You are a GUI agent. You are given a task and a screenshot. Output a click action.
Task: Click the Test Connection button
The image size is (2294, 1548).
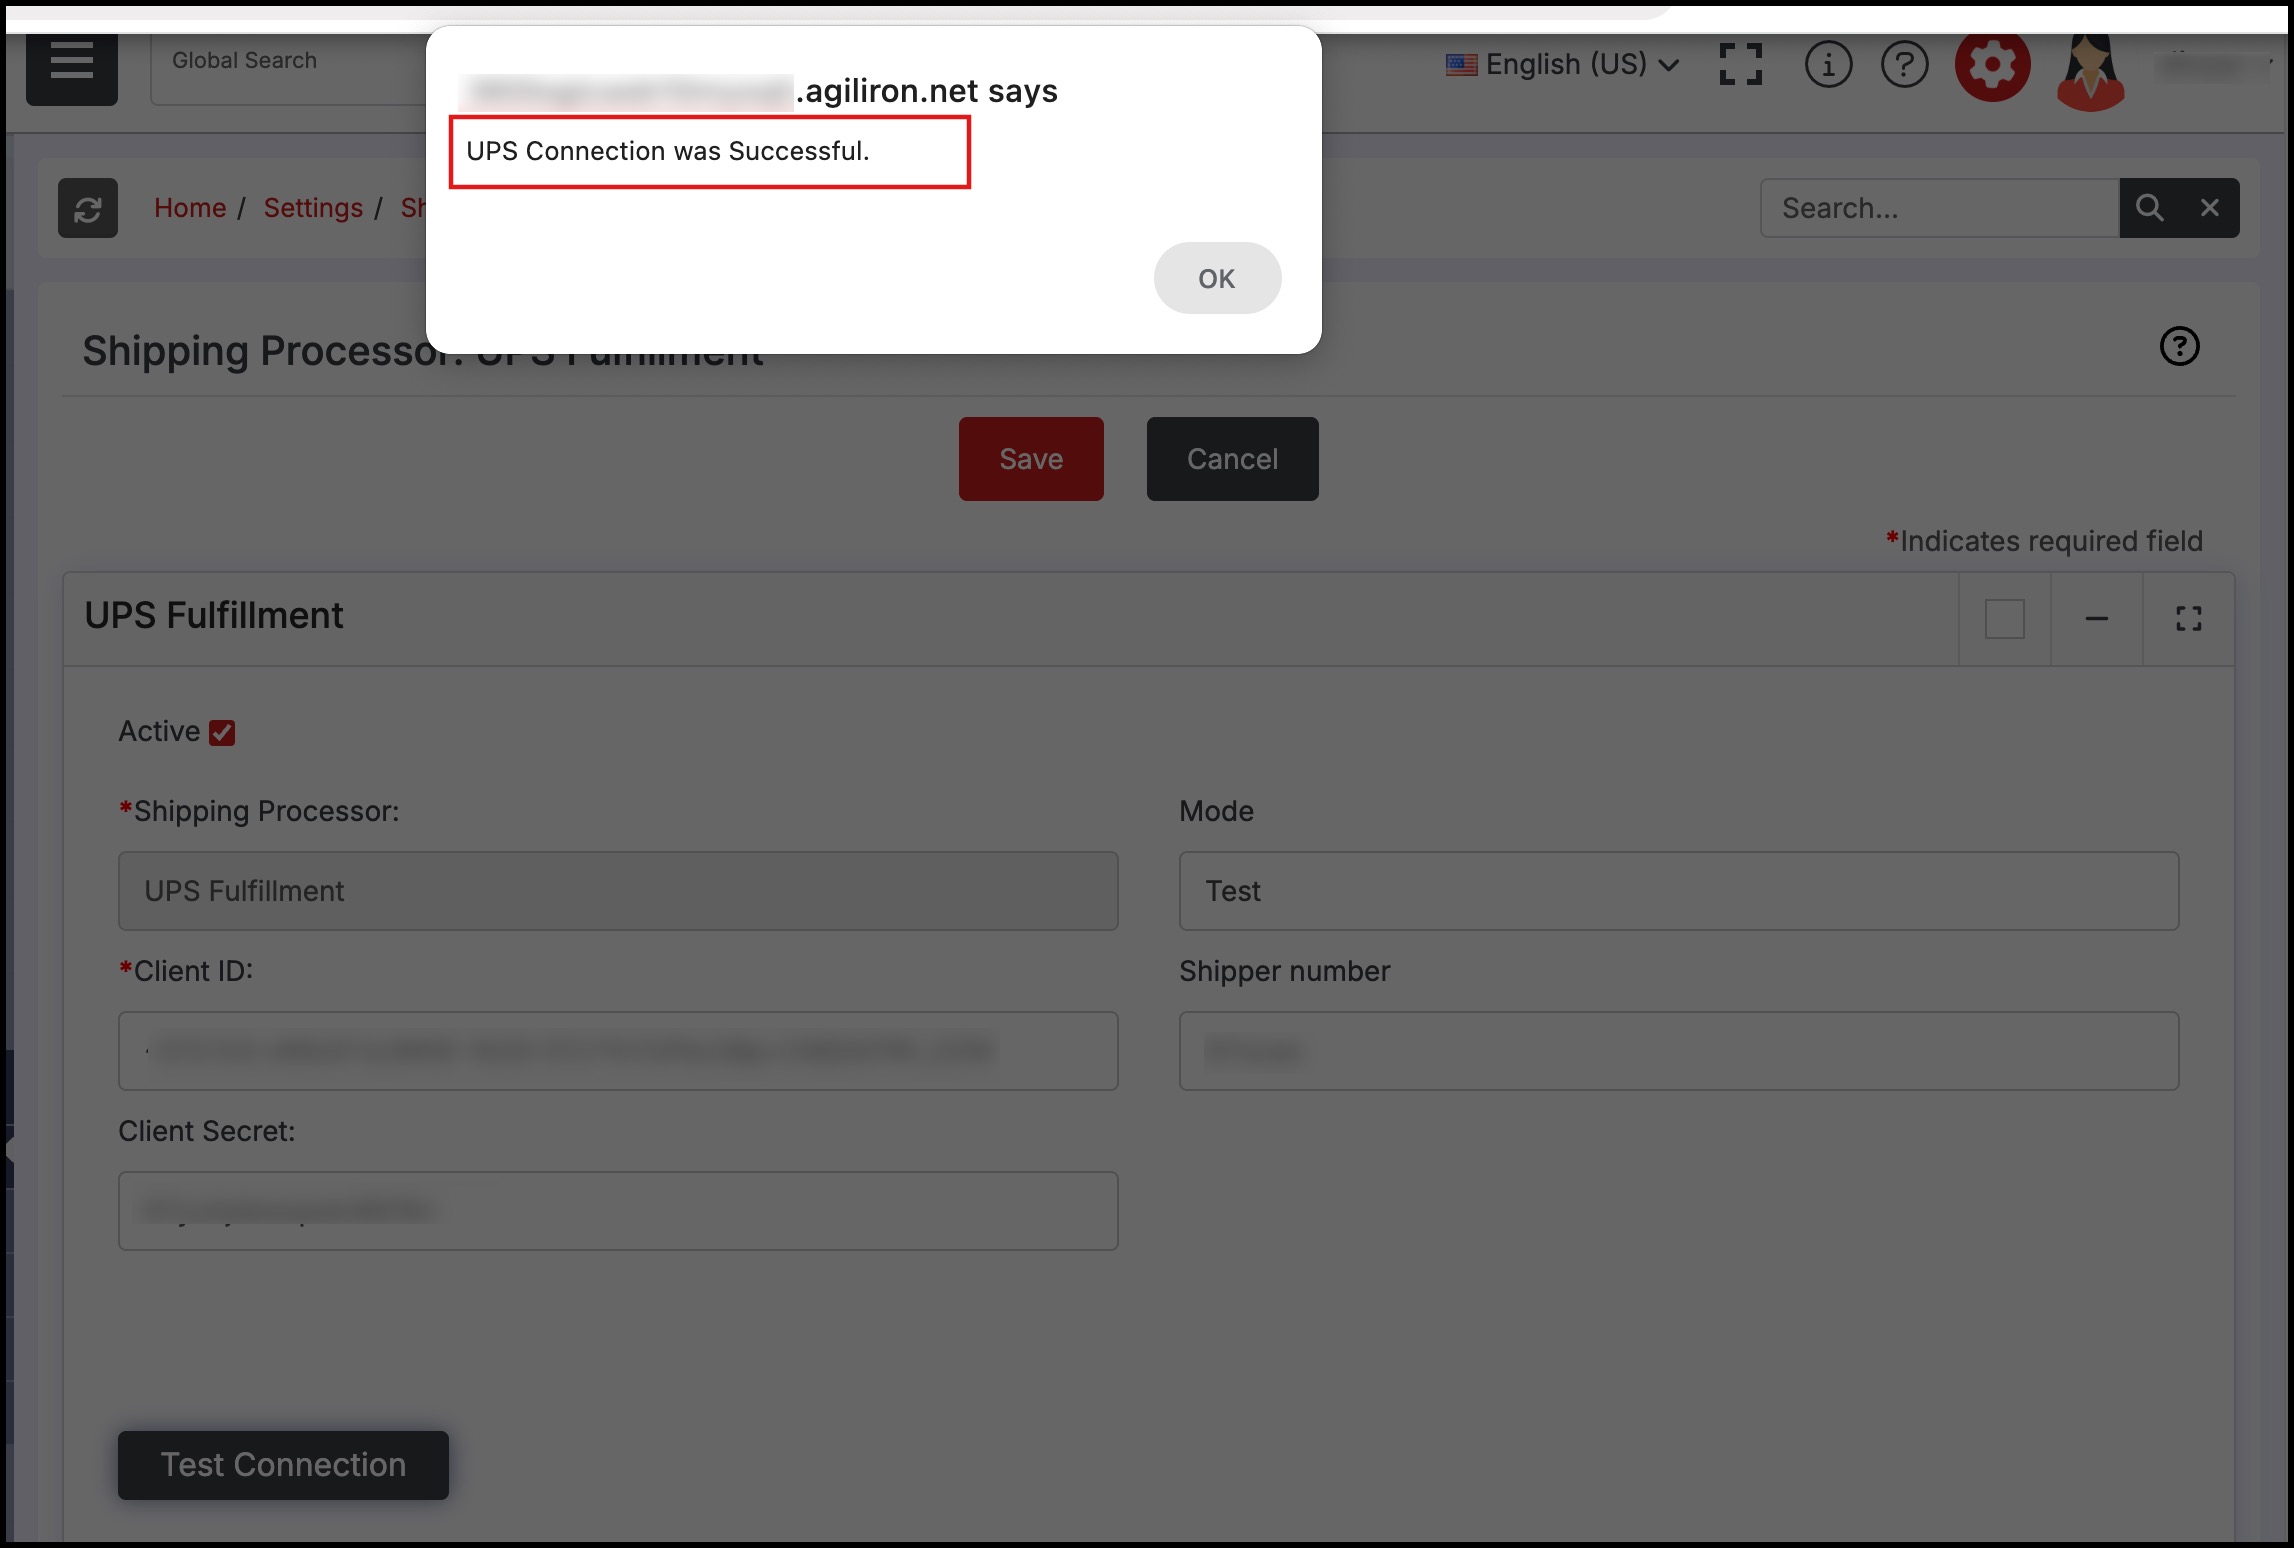283,1465
